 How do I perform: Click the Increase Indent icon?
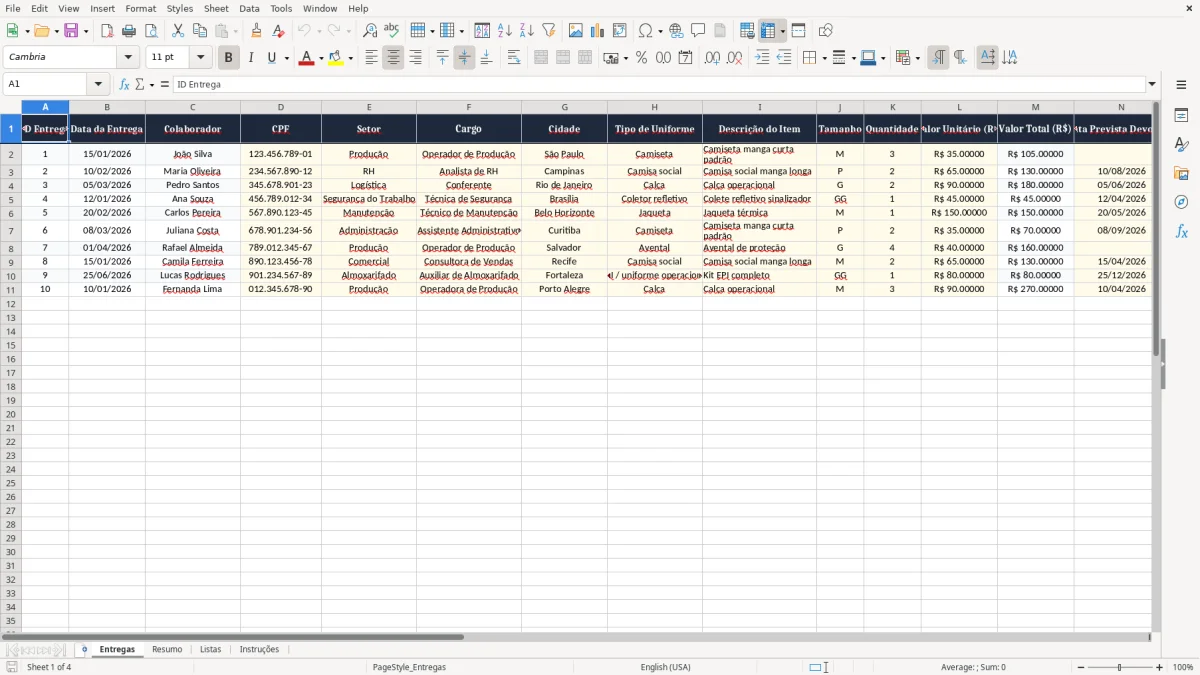[x=762, y=58]
